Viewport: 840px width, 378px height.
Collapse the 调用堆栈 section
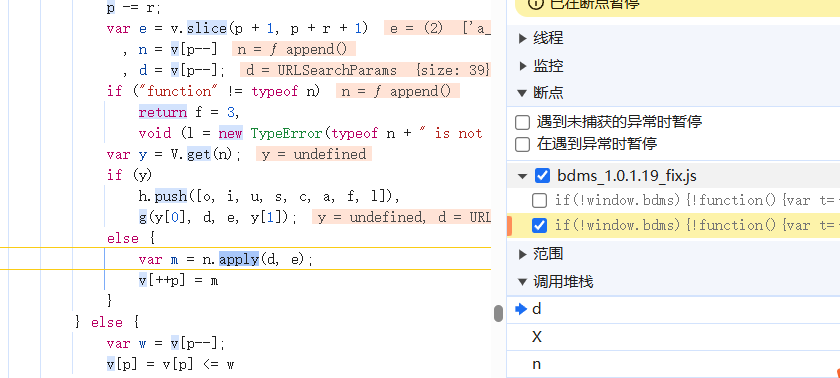[523, 282]
